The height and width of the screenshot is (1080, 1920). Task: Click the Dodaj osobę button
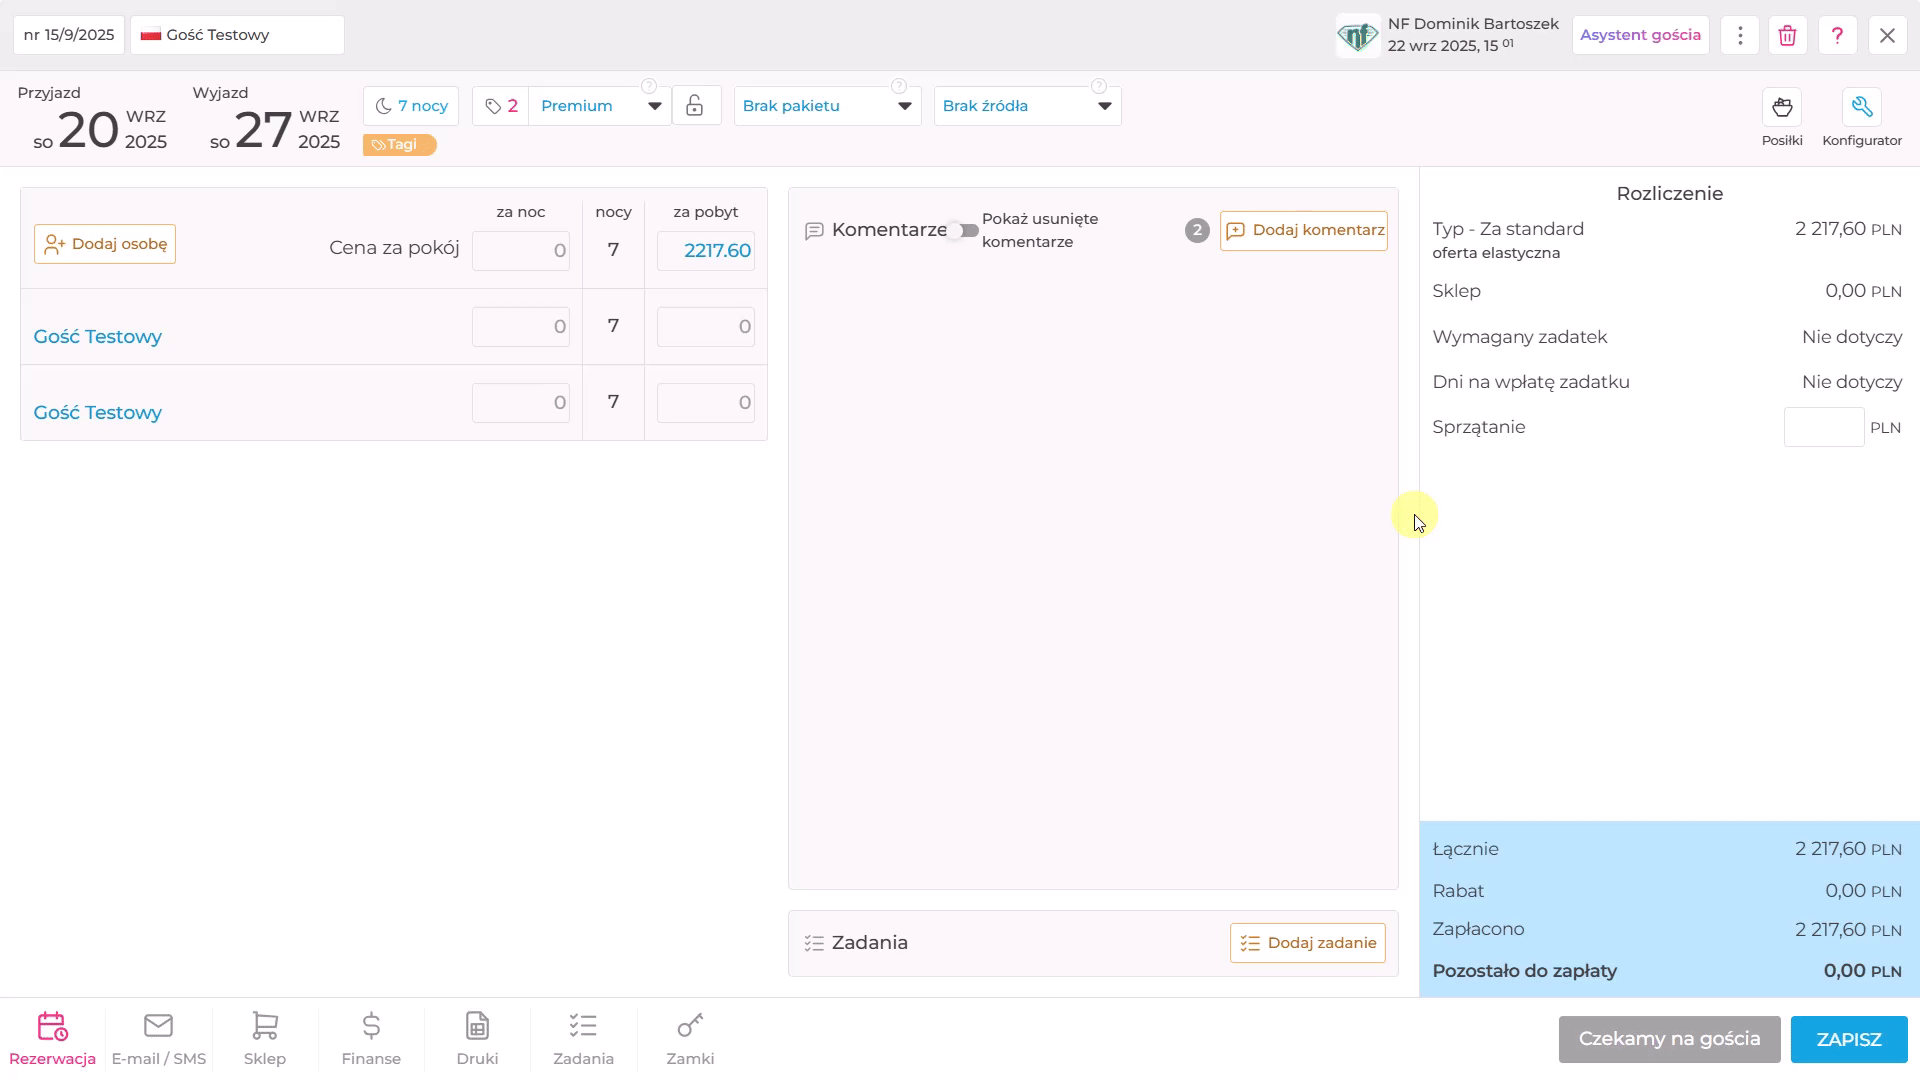[x=105, y=244]
